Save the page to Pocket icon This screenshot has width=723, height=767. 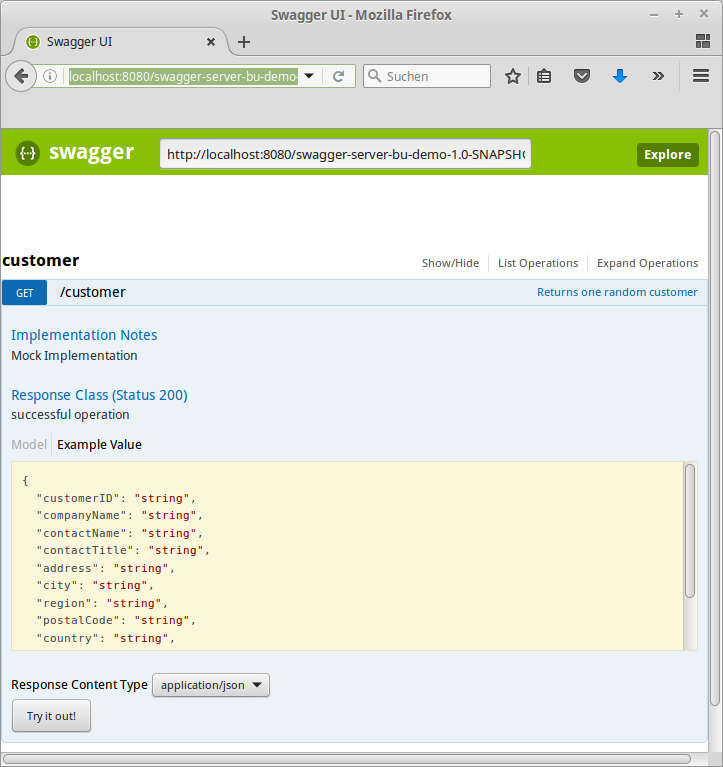click(582, 76)
